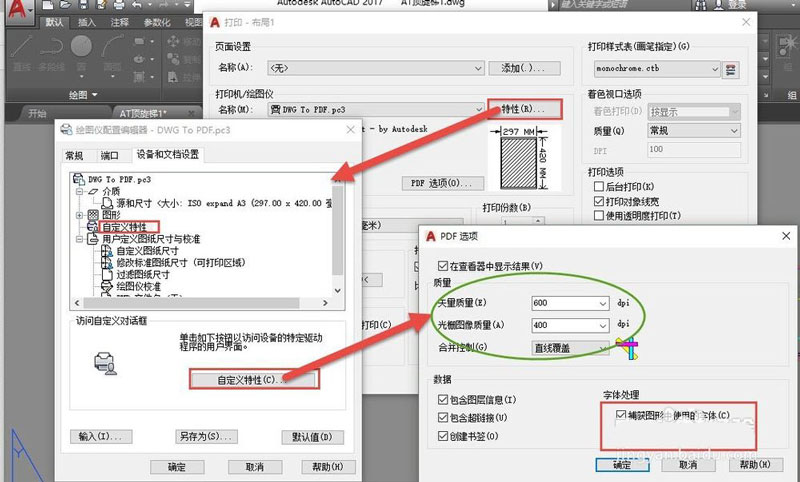Enable 后台打印 checkbox
The image size is (800, 482).
pyautogui.click(x=599, y=187)
